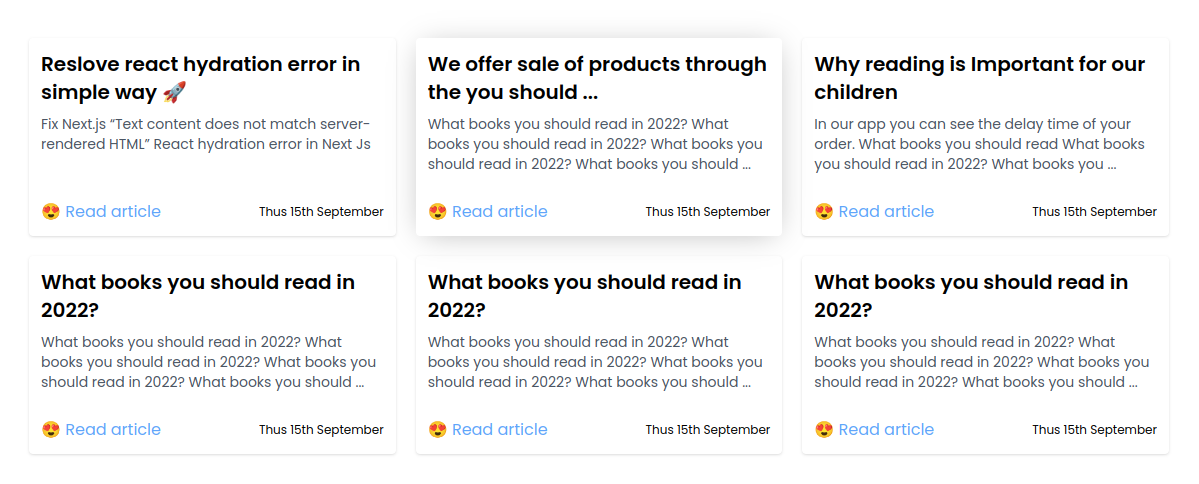Click the date on the react hydration card
The height and width of the screenshot is (484, 1199).
click(x=321, y=212)
